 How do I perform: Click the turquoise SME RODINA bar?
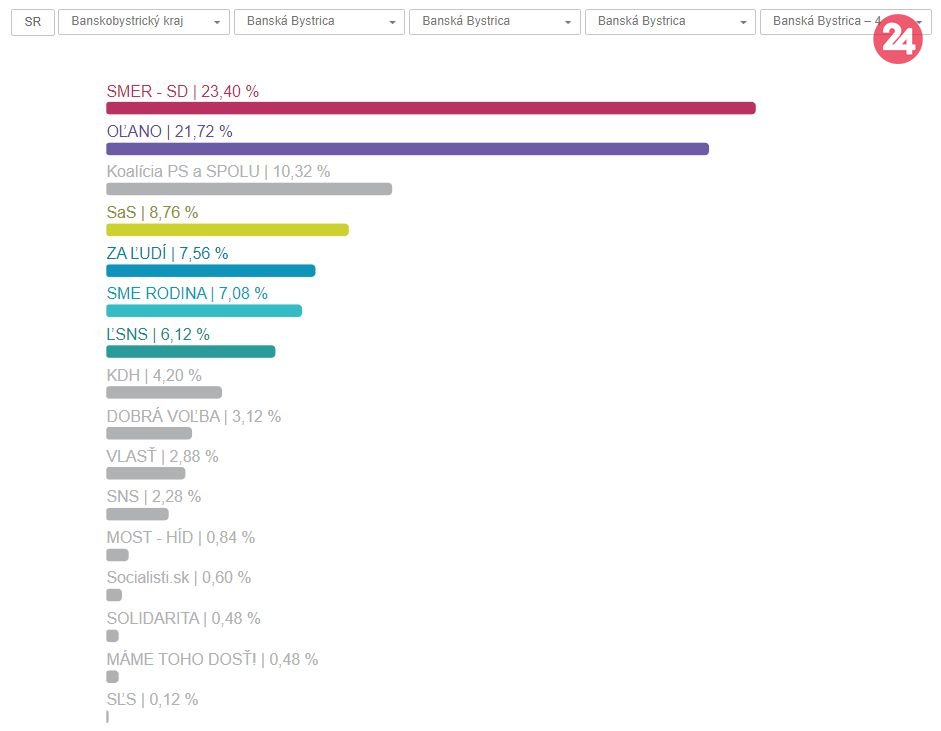[x=204, y=311]
